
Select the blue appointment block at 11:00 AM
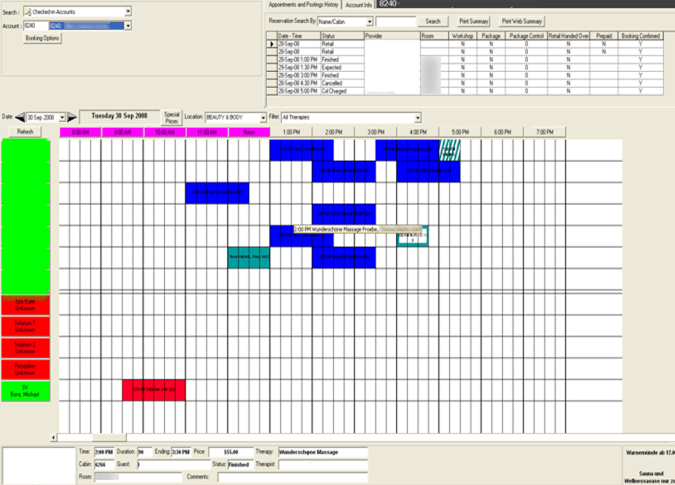click(217, 193)
